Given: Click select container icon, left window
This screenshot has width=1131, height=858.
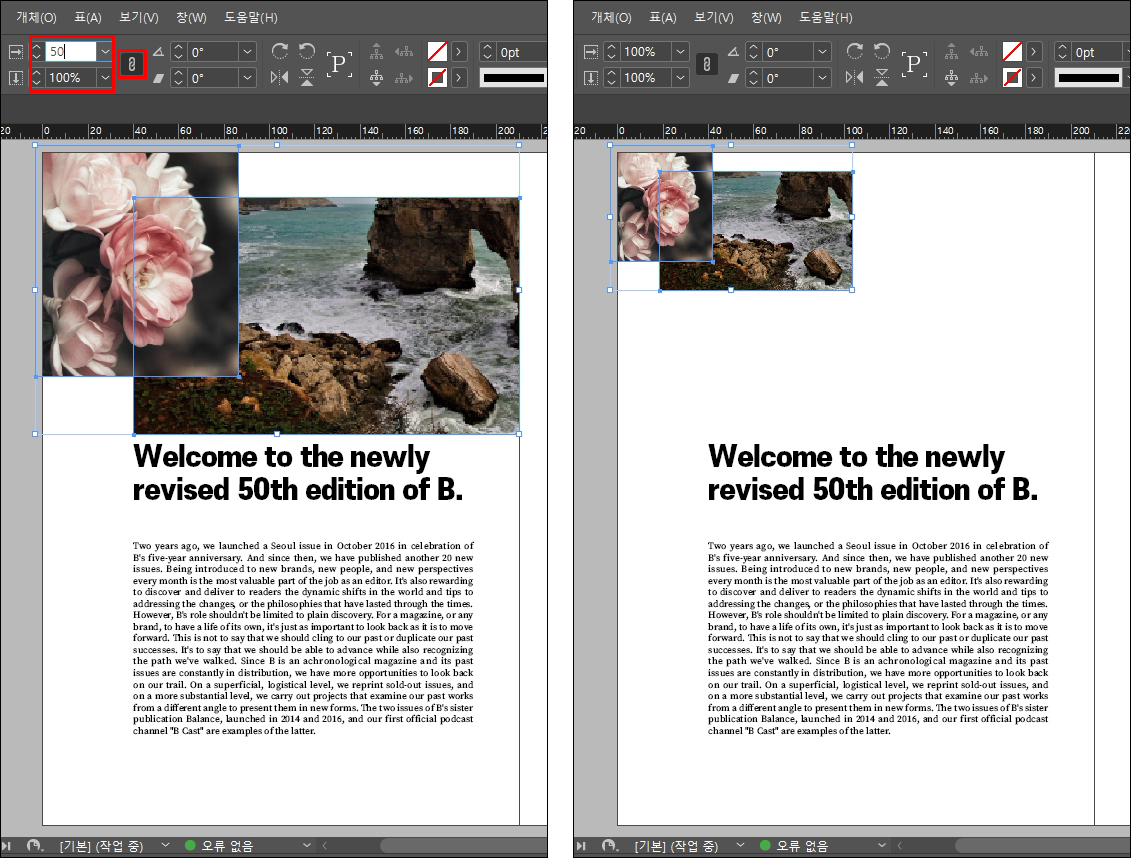Looking at the screenshot, I should (x=377, y=51).
